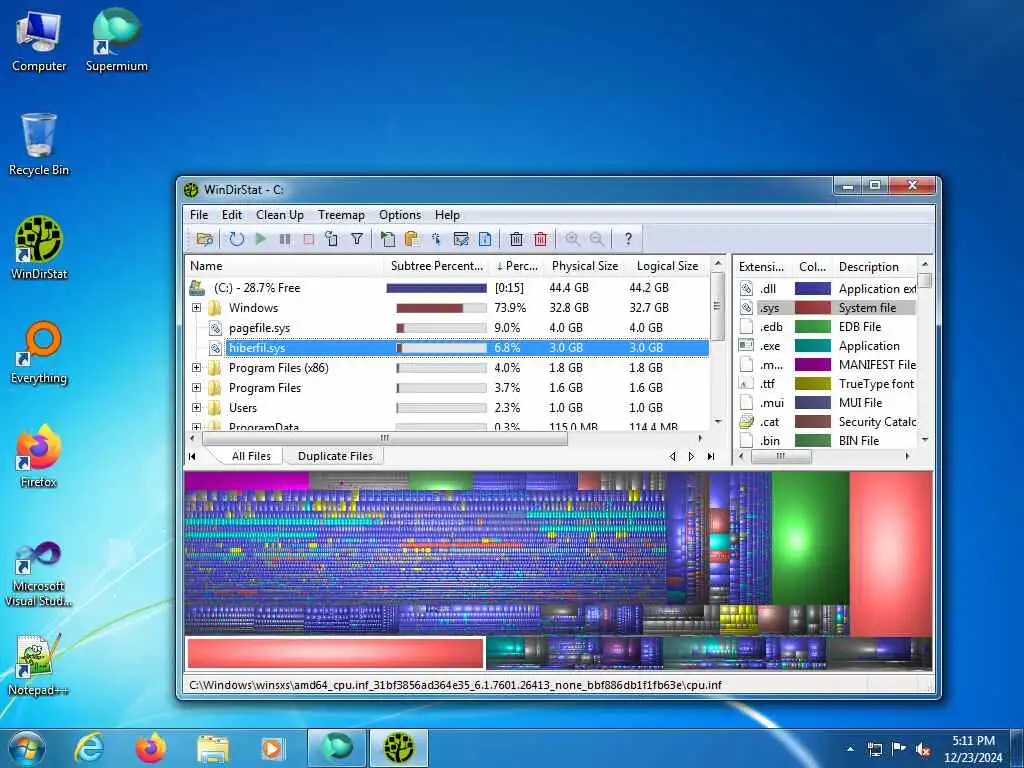Click the yellow .ttf color swatch
The image size is (1024, 768).
812,383
